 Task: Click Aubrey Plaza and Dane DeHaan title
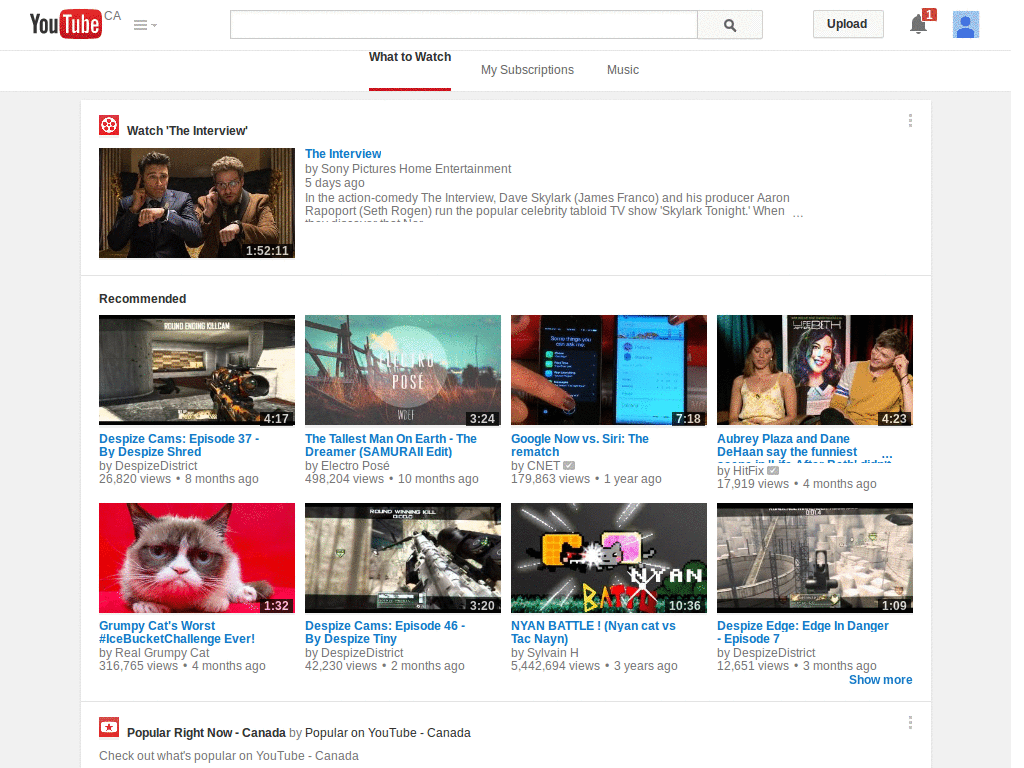(787, 445)
